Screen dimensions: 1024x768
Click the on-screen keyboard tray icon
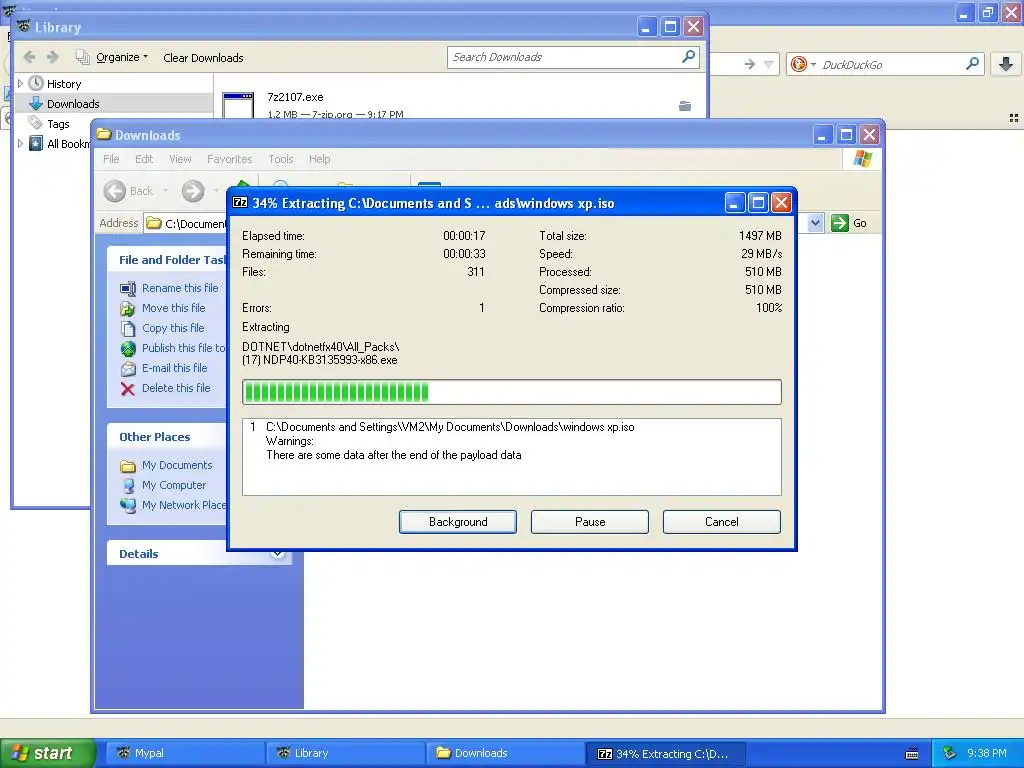tap(912, 754)
